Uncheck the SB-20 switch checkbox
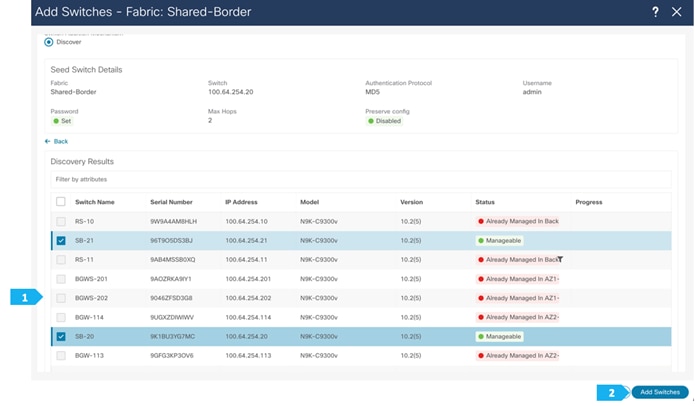 pos(61,336)
